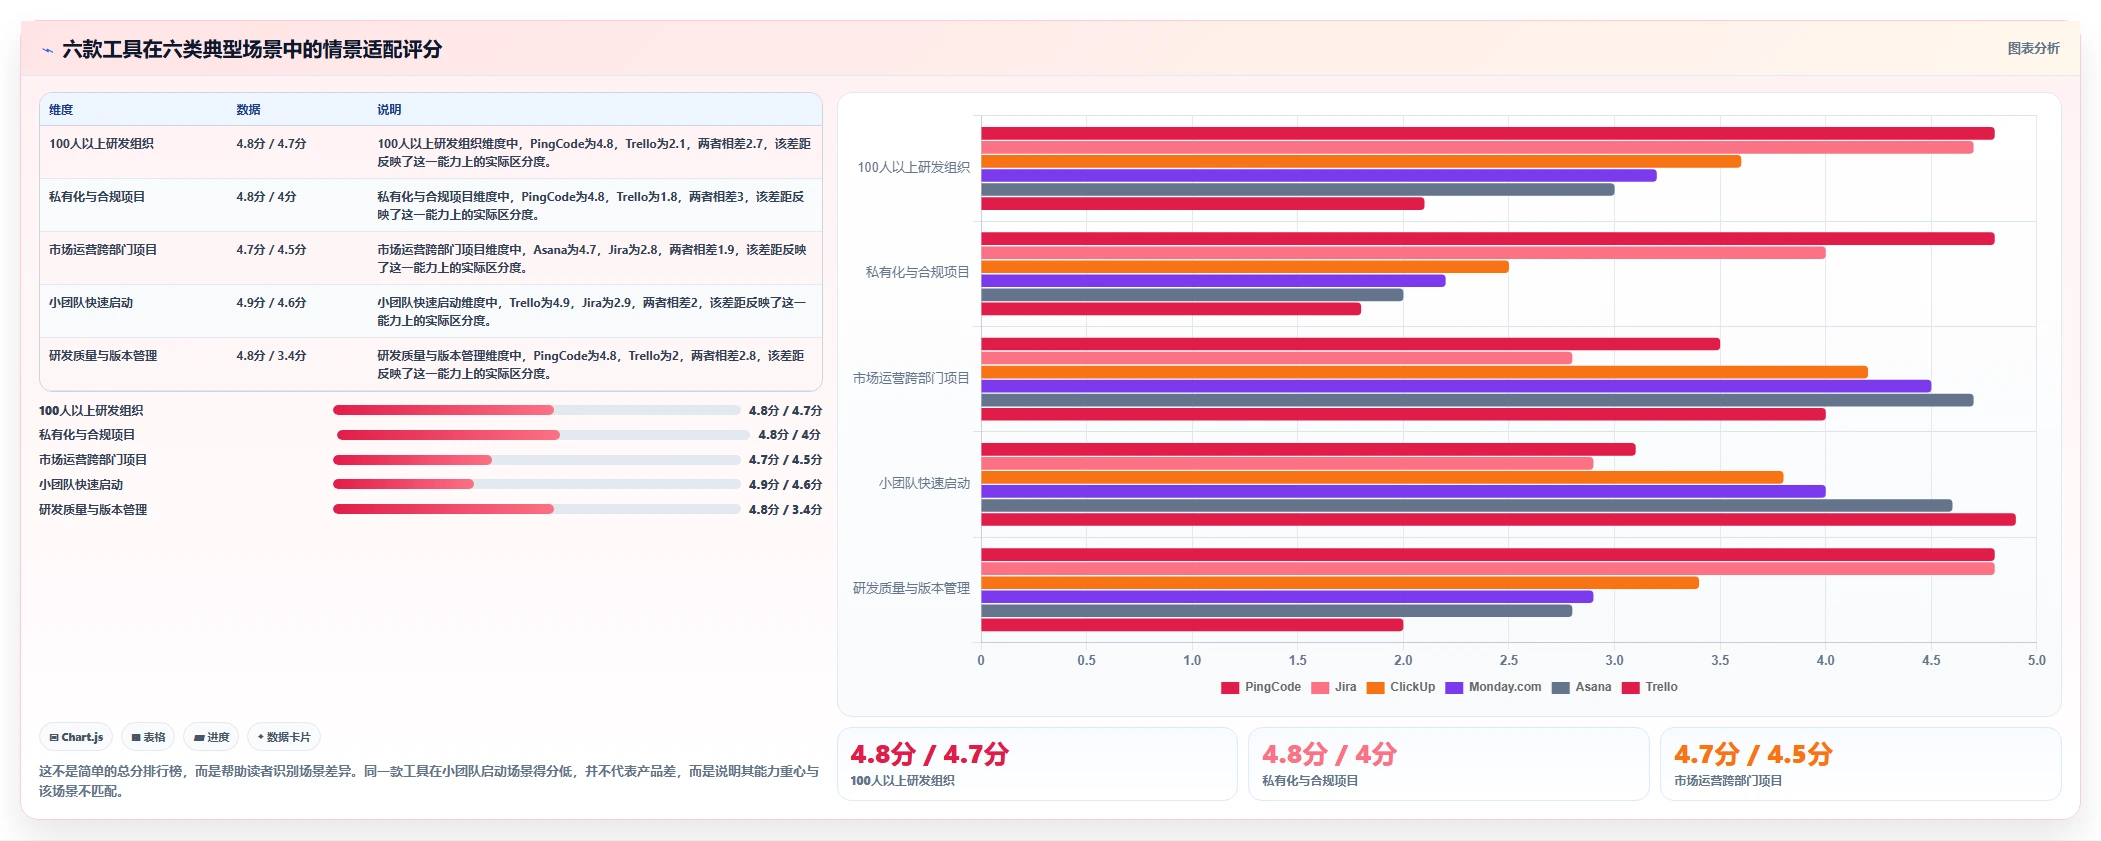Click the gray Asana bar in 市场运营跨部门项目 group
2101x841 pixels.
(x=1477, y=400)
